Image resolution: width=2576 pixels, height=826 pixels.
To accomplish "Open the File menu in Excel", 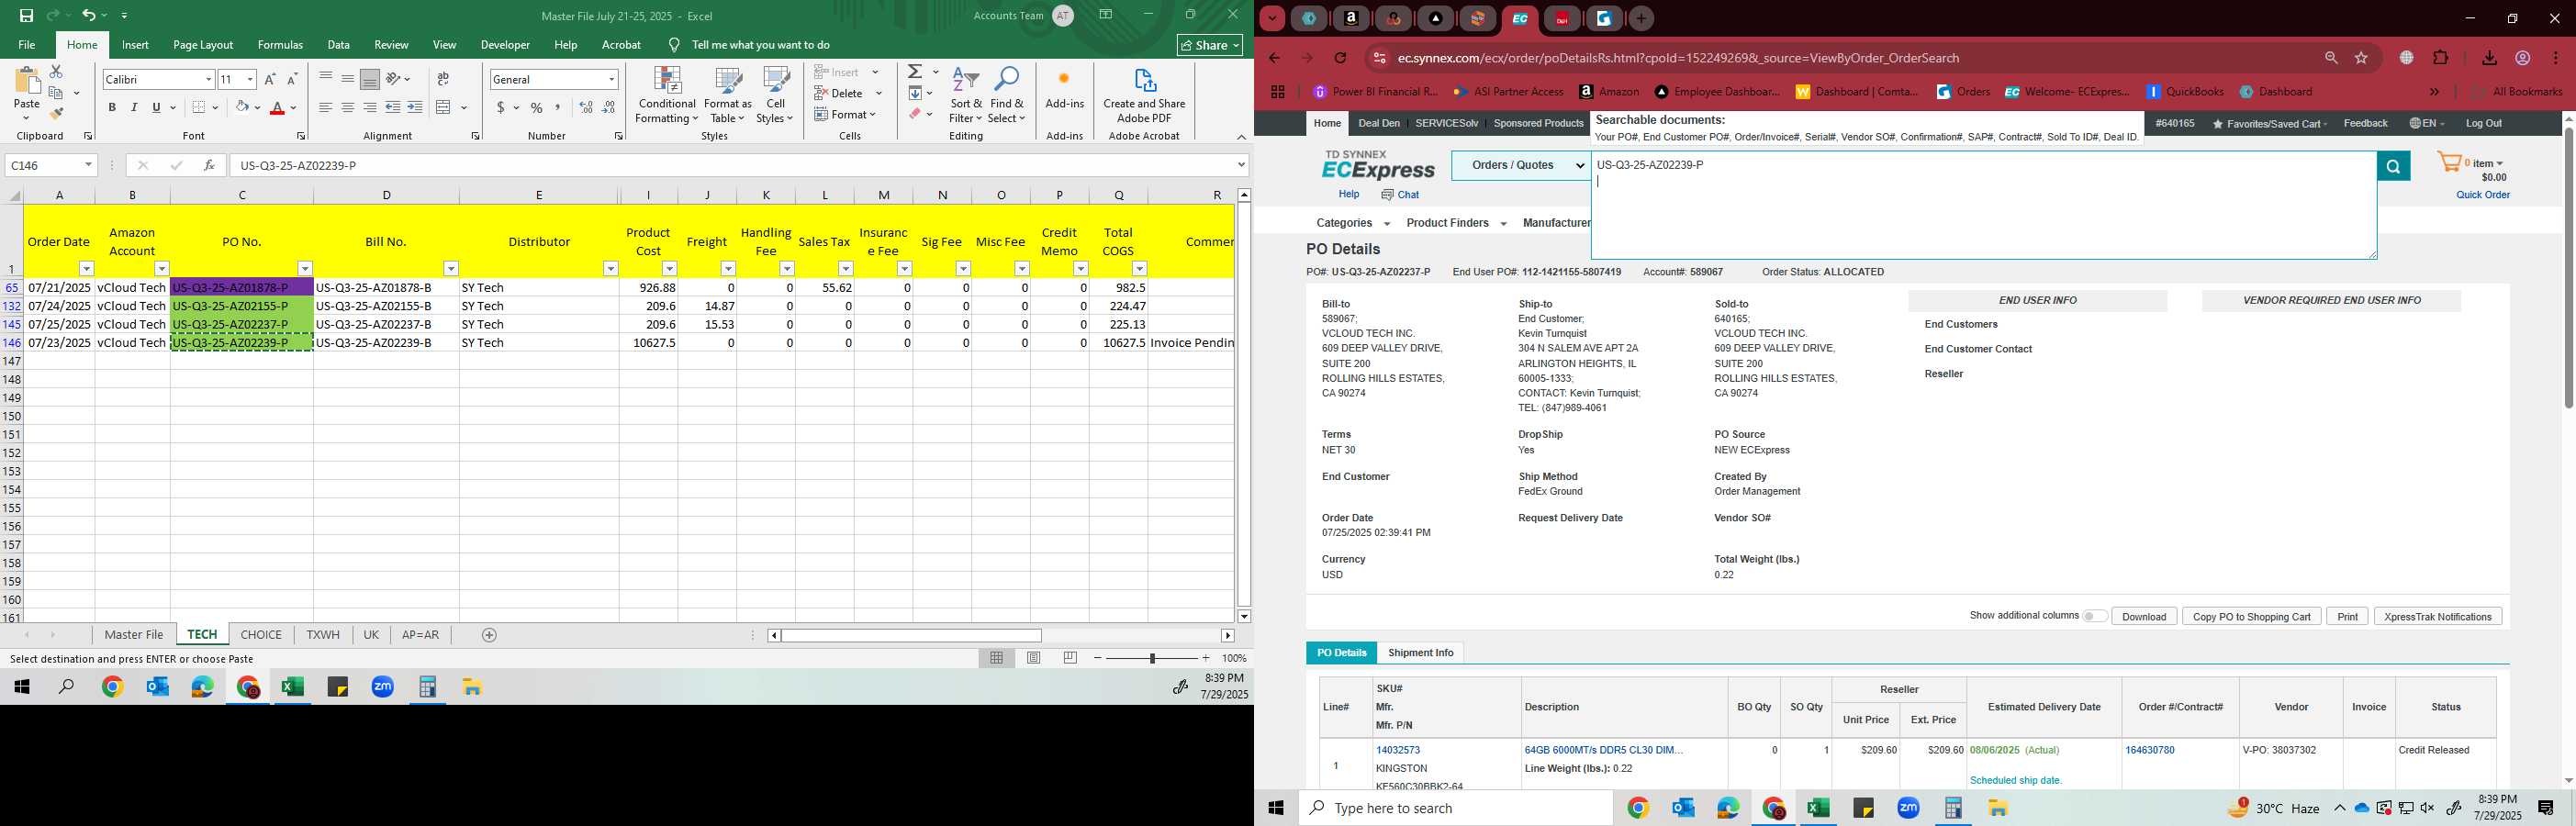I will [27, 45].
